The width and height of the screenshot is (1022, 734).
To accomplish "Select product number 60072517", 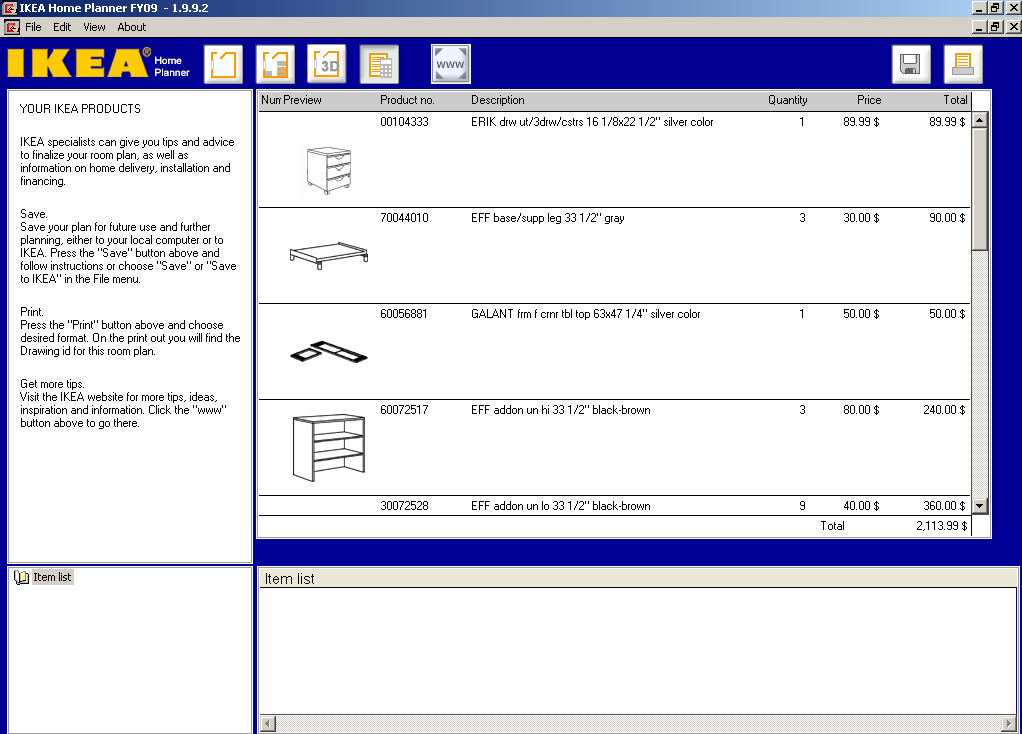I will [x=404, y=410].
